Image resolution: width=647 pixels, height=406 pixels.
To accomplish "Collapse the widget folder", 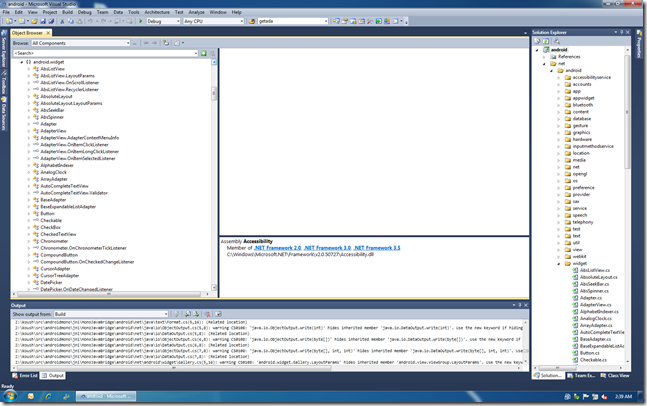I will [x=559, y=264].
